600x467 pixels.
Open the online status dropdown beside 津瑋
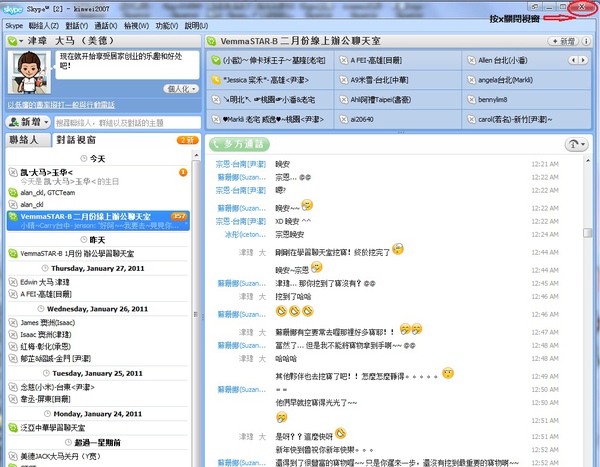[15, 41]
